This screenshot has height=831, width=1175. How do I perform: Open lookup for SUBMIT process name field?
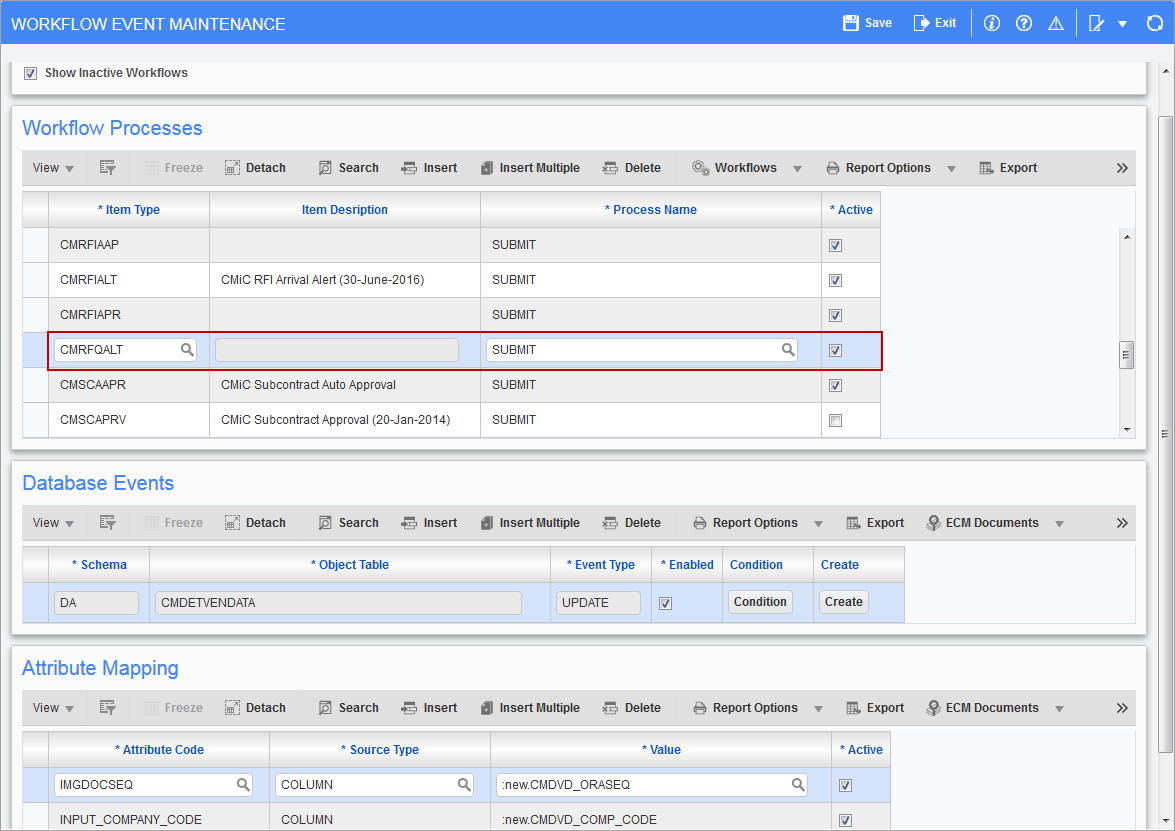point(788,349)
